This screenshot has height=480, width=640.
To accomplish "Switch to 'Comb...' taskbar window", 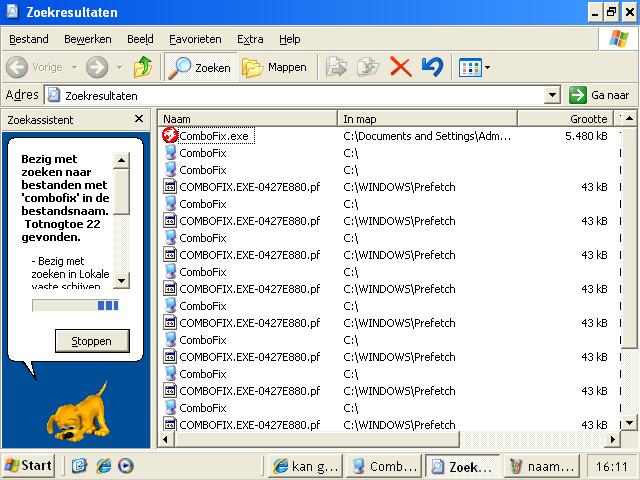I will pyautogui.click(x=384, y=466).
